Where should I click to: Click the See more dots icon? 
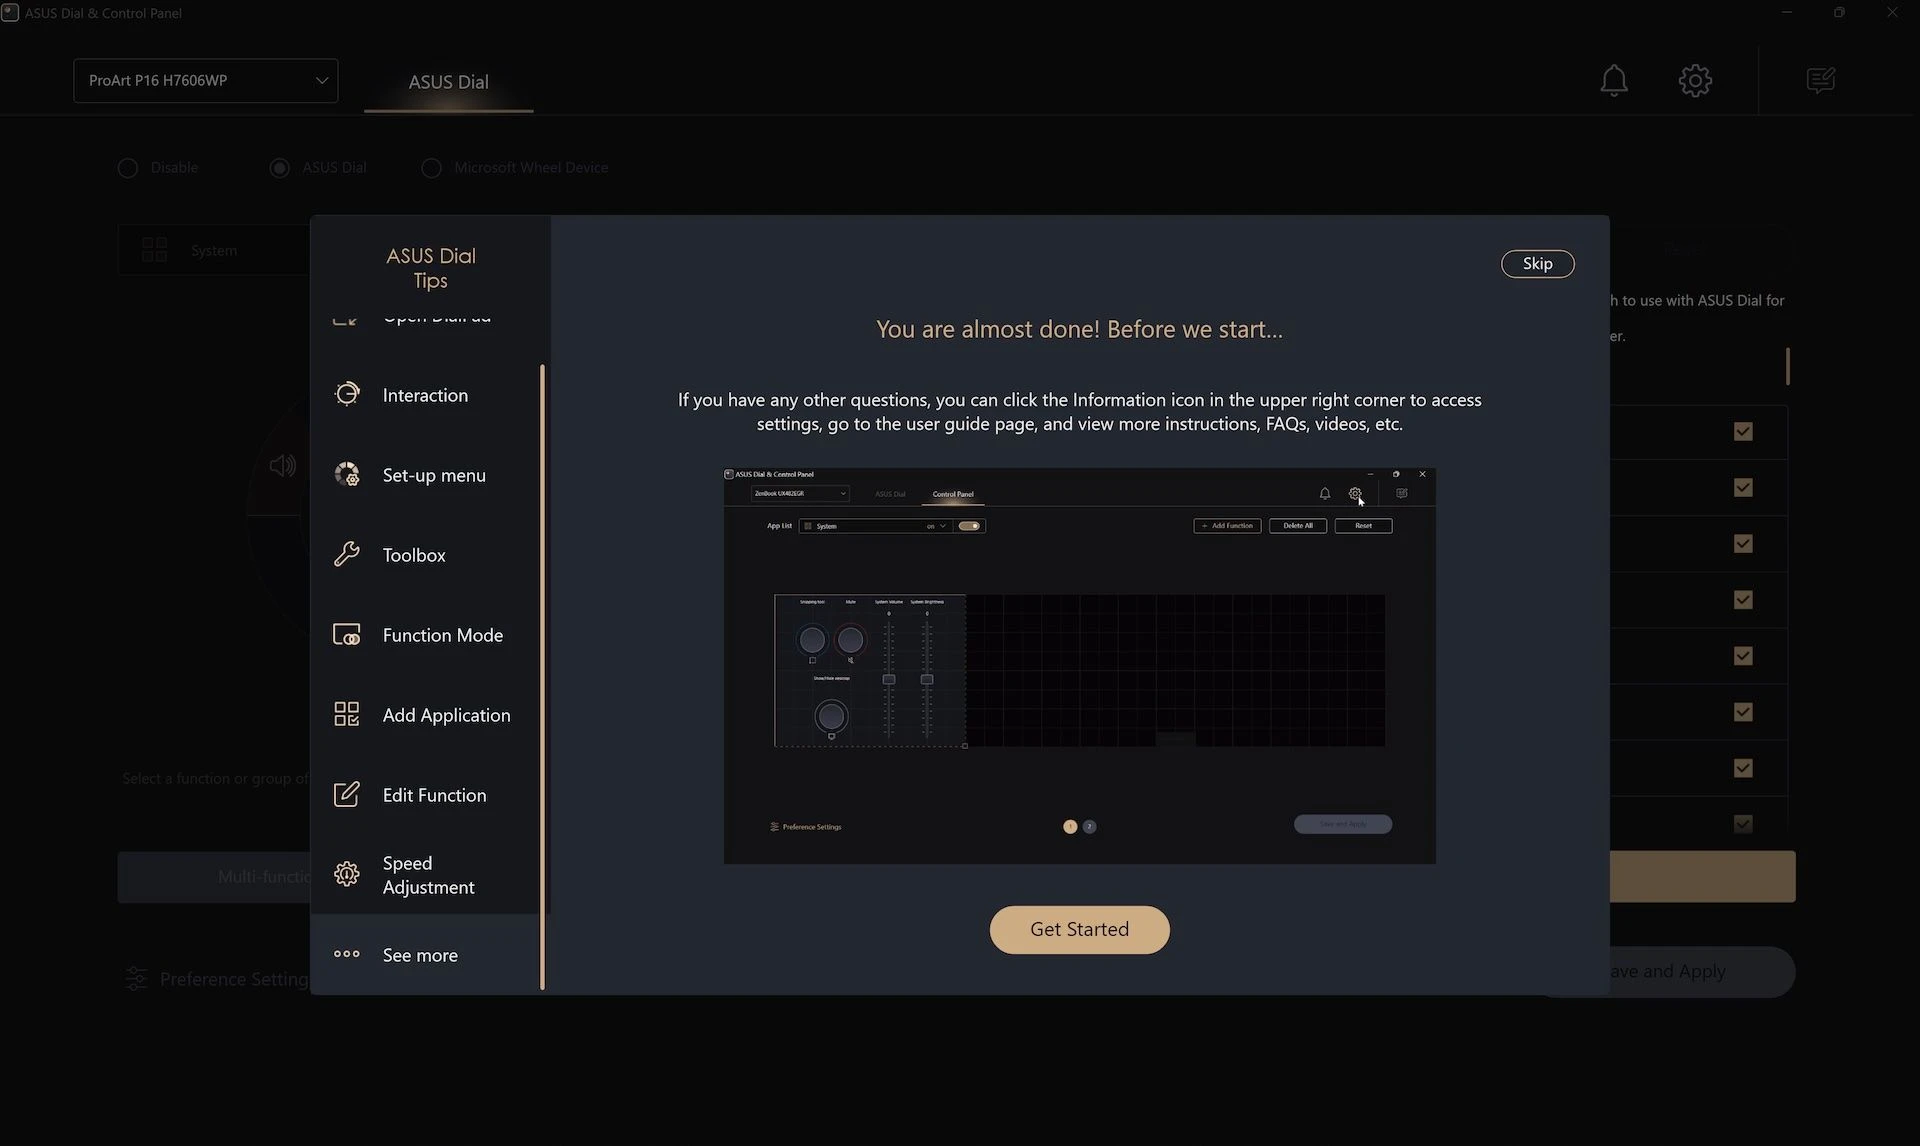click(x=347, y=954)
